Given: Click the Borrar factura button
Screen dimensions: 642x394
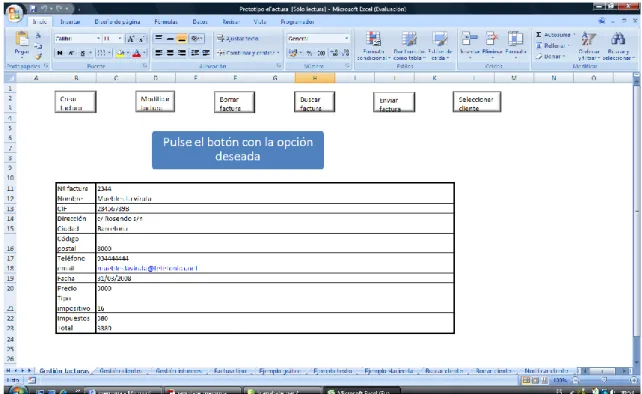Looking at the screenshot, I should [234, 102].
